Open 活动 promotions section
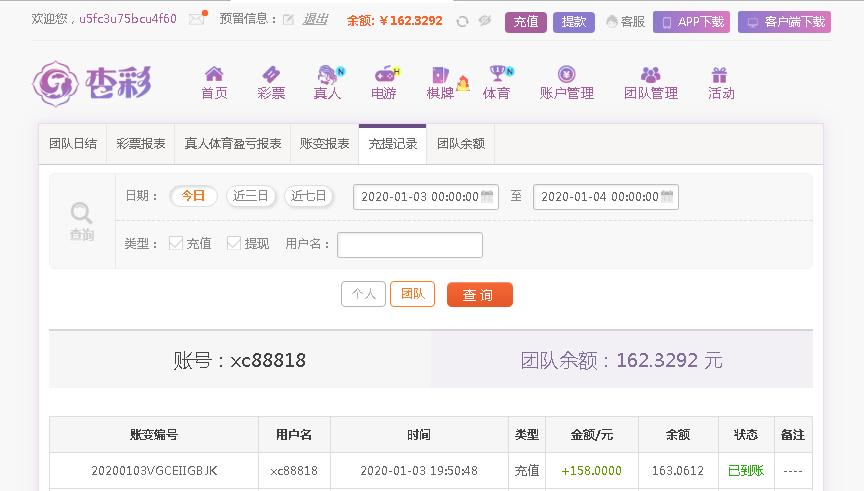This screenshot has width=864, height=491. (721, 83)
